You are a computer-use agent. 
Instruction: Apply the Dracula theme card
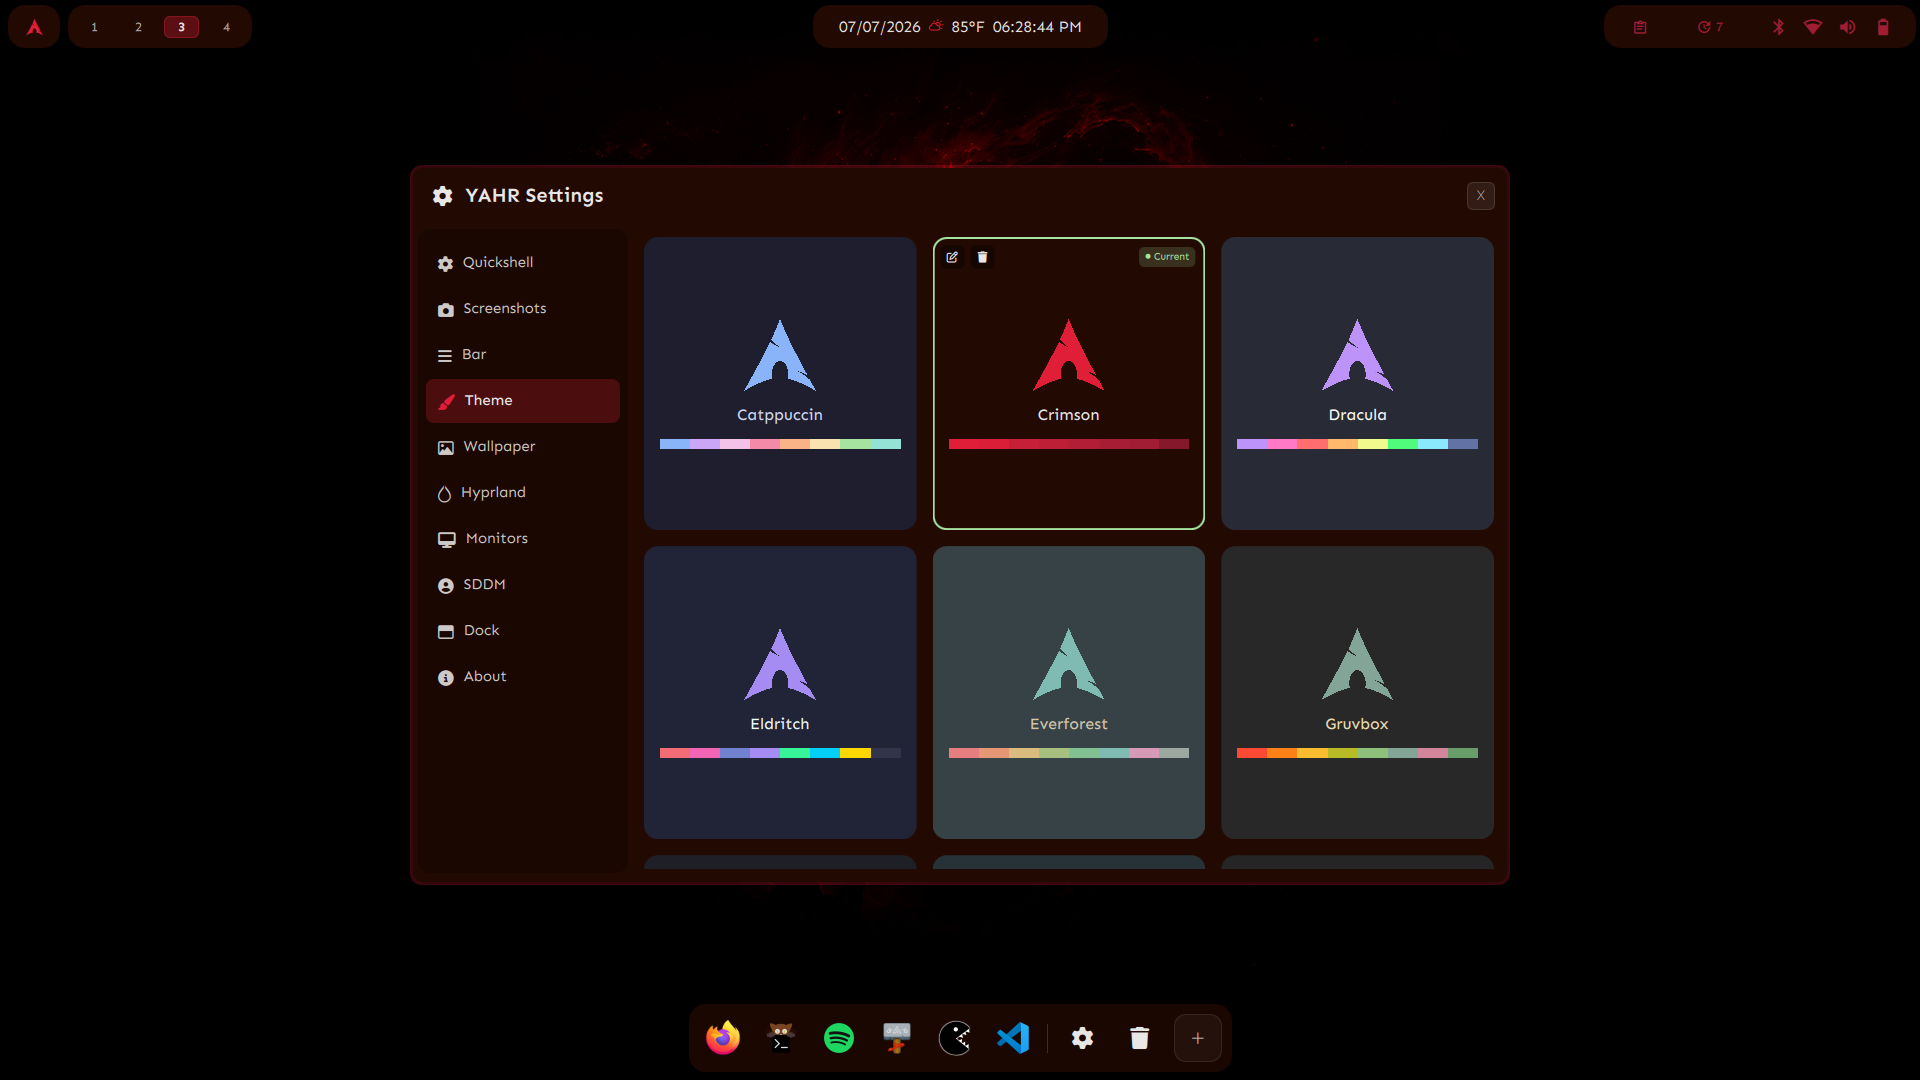(x=1357, y=383)
